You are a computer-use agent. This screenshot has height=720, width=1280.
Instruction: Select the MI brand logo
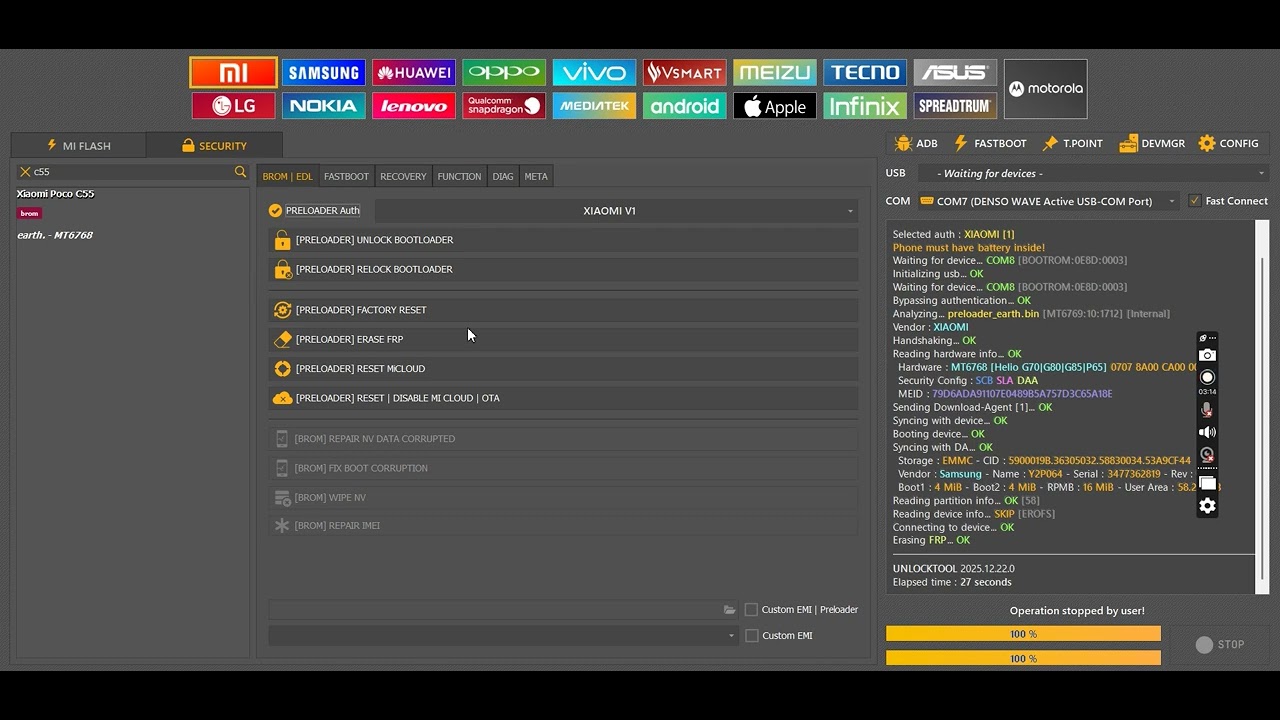[233, 72]
